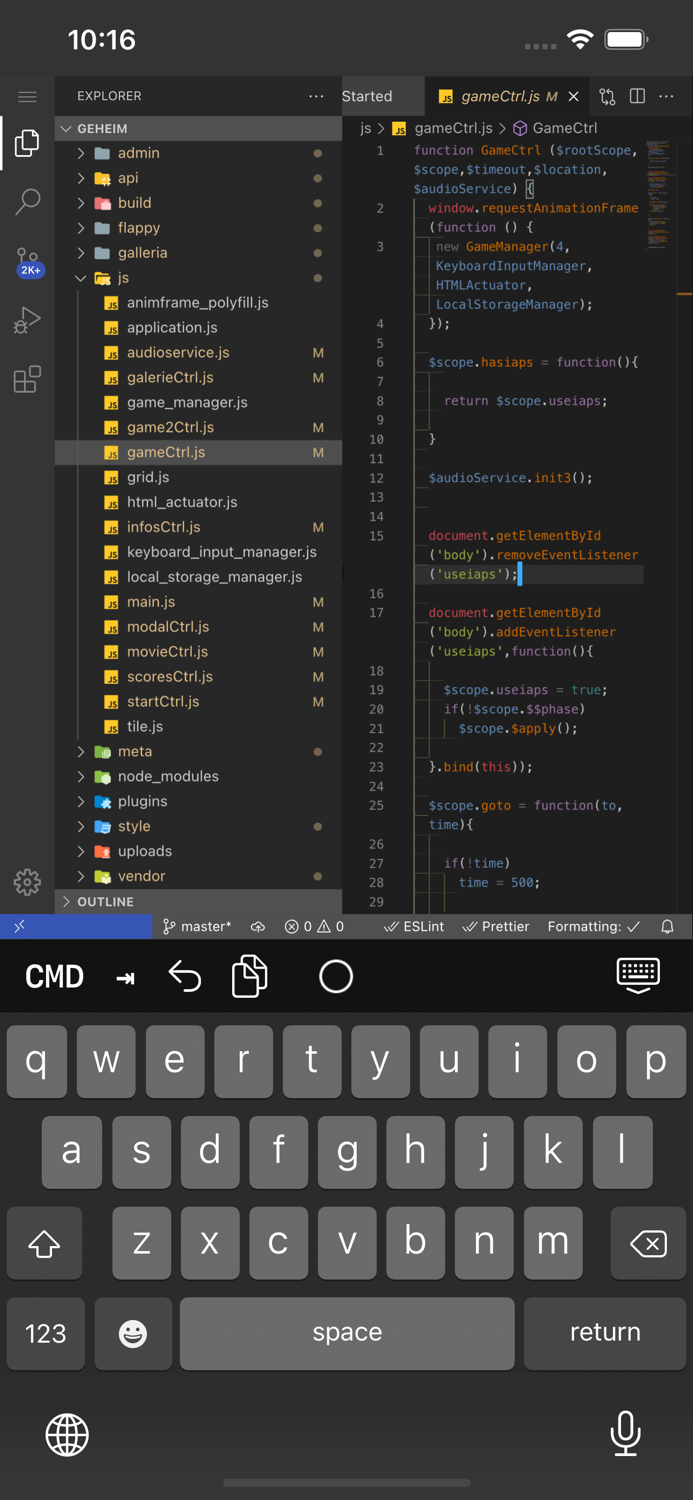The width and height of the screenshot is (693, 1500).
Task: Open Settings with the gear icon
Action: [x=27, y=882]
